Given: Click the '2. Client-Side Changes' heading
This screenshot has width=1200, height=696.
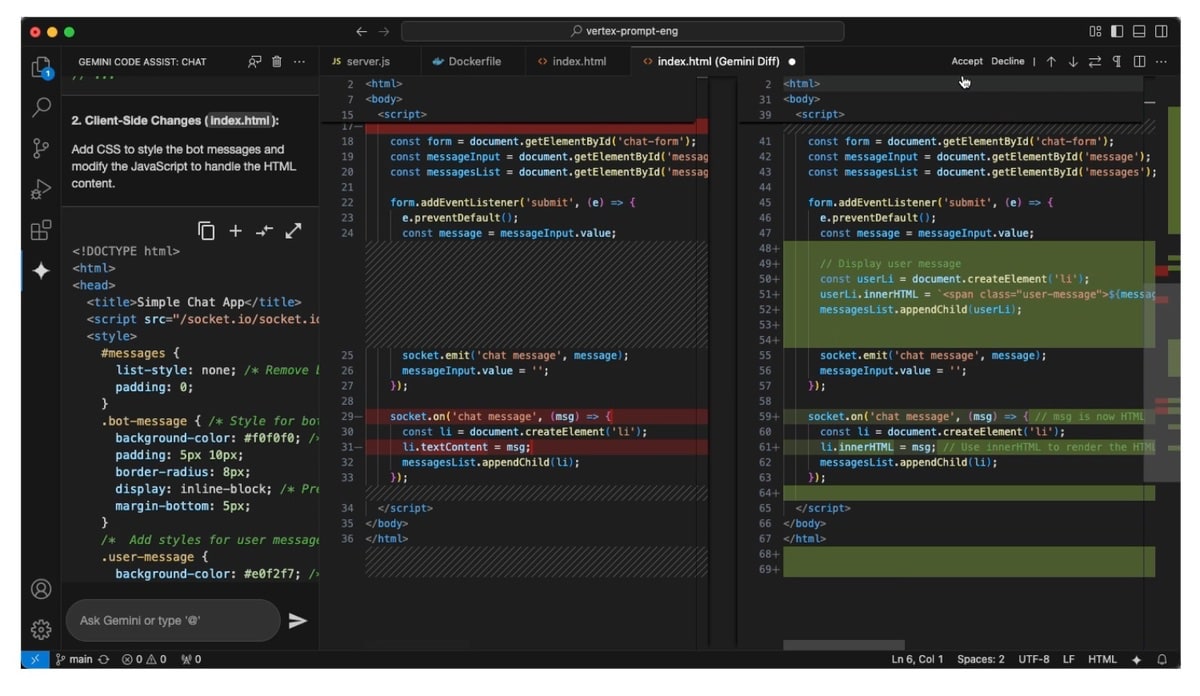Looking at the screenshot, I should pos(175,120).
